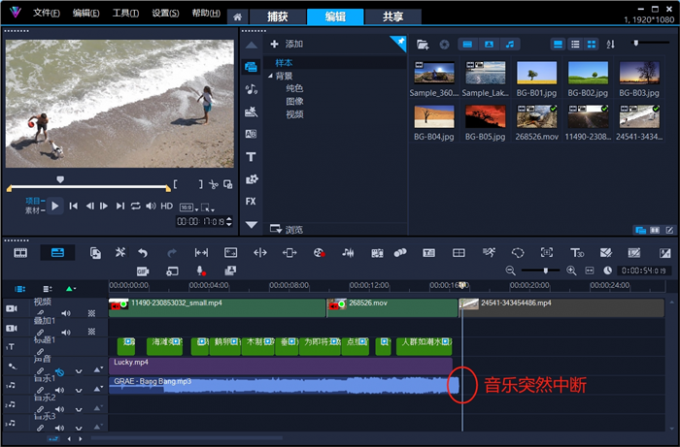Select the GRAE - Bang Bang.mp3 clip
680x447 pixels.
pos(284,385)
